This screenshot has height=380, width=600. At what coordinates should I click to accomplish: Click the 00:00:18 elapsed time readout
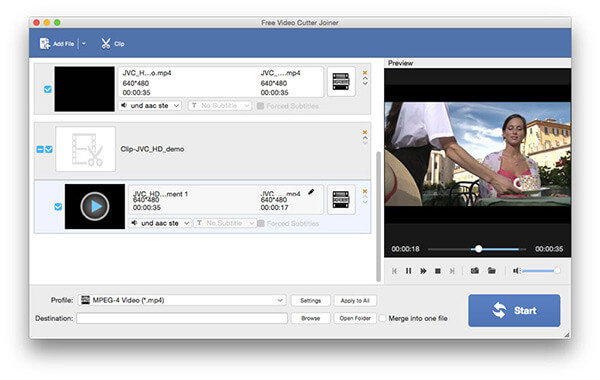click(405, 249)
